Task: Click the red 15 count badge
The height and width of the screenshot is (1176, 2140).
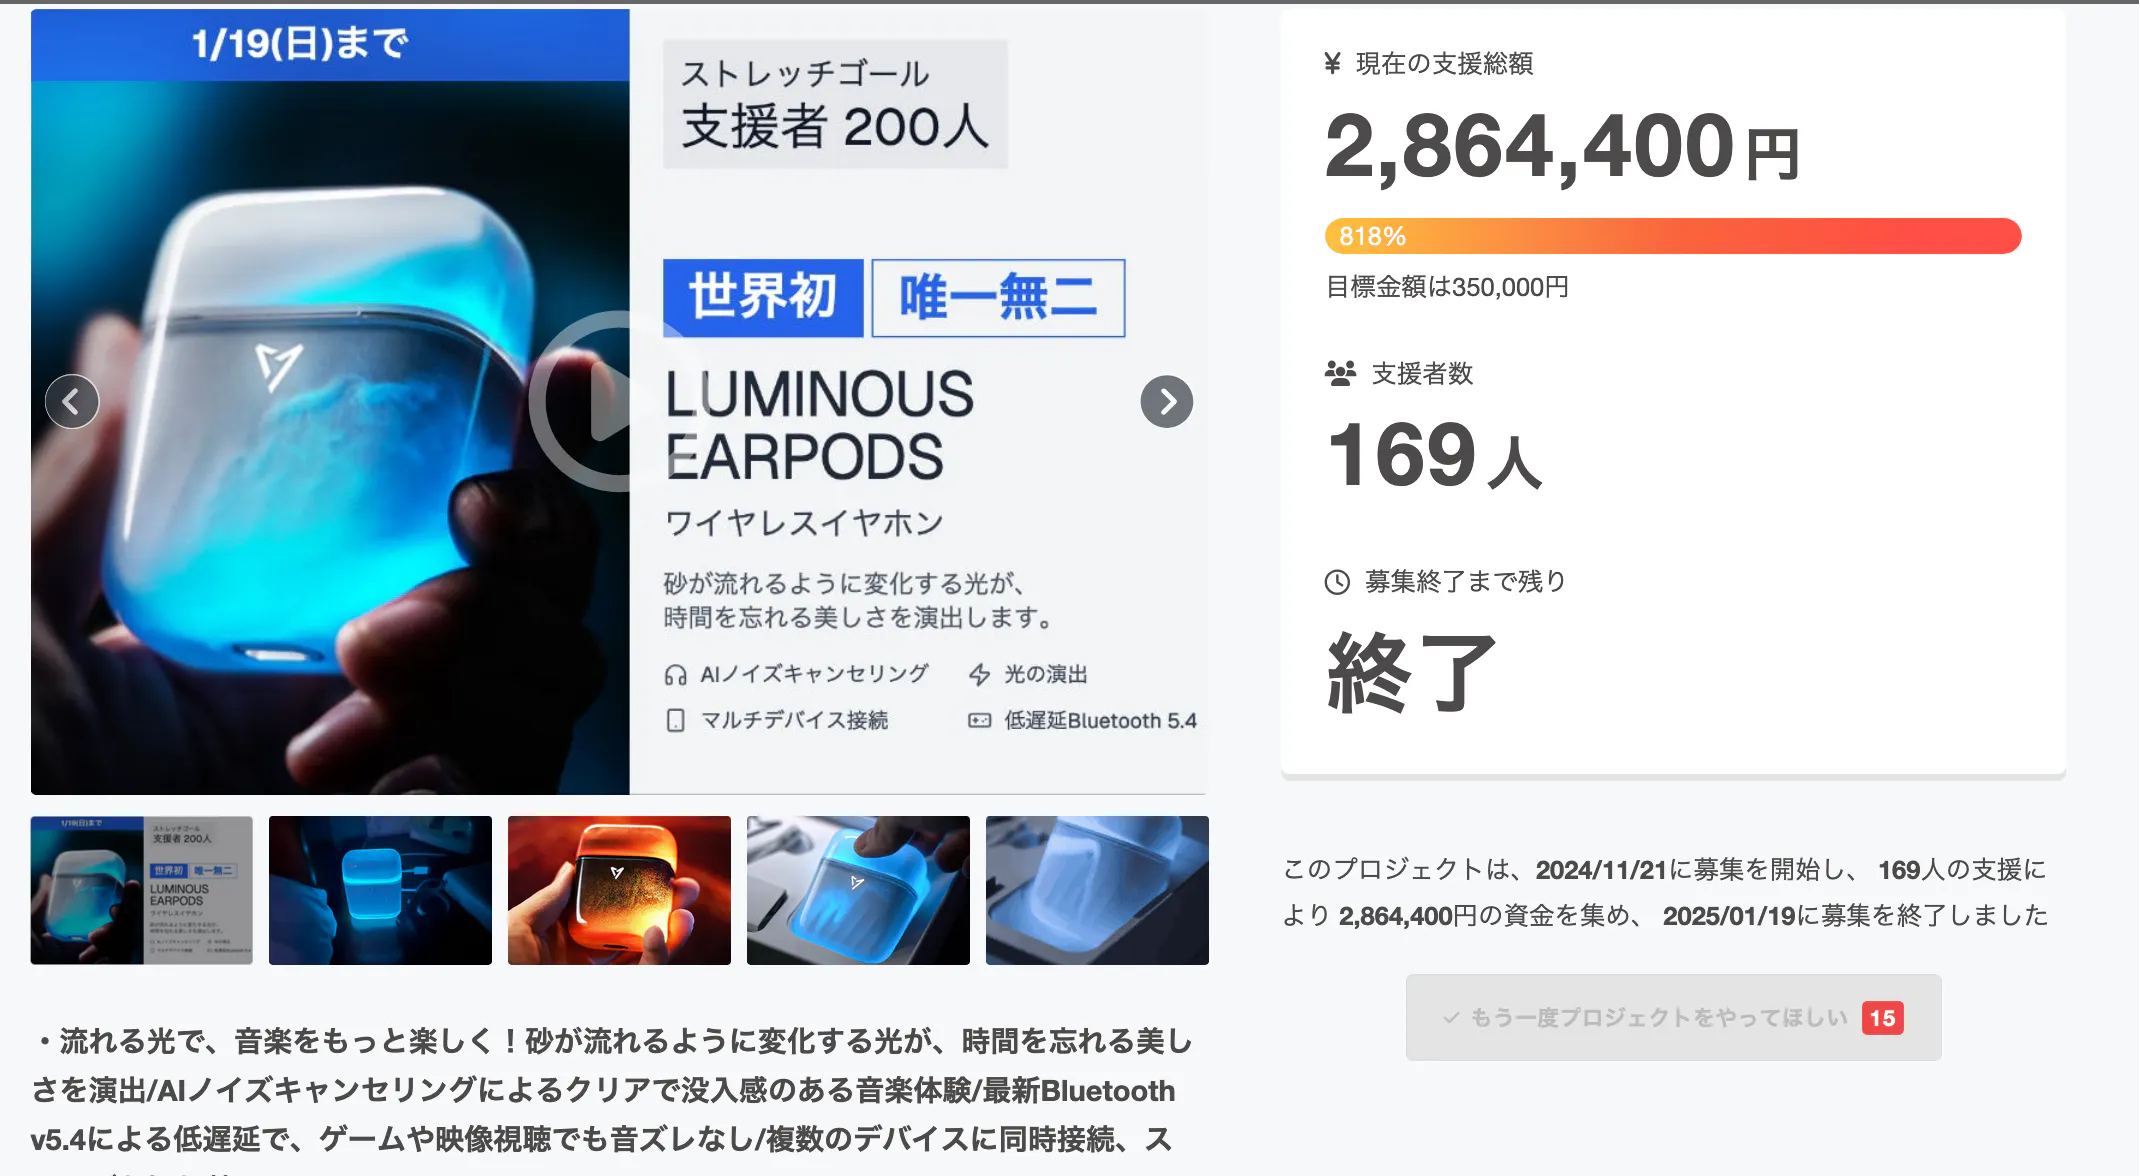Action: pyautogui.click(x=1882, y=1018)
